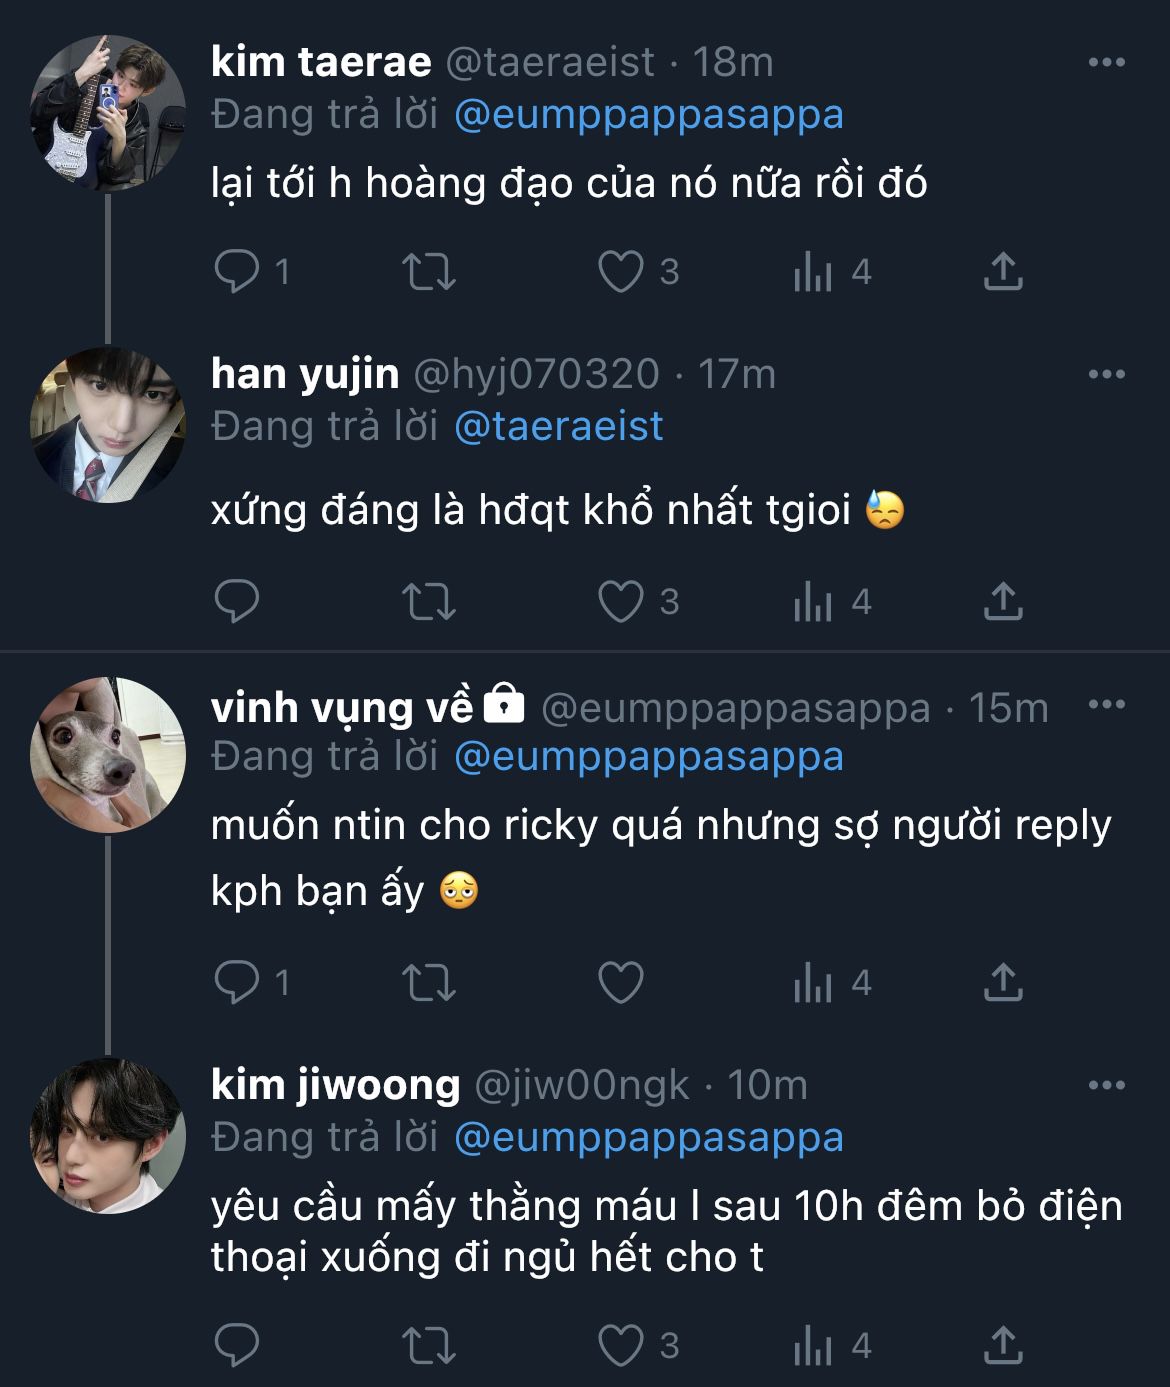
Task: View han yujin's avatar
Action: coord(108,425)
